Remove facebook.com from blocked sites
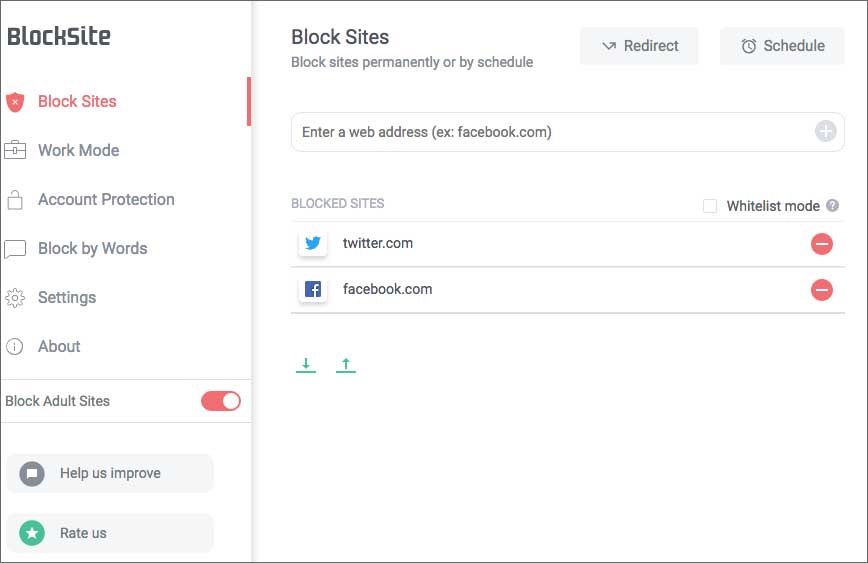Viewport: 868px width, 563px height. click(822, 290)
